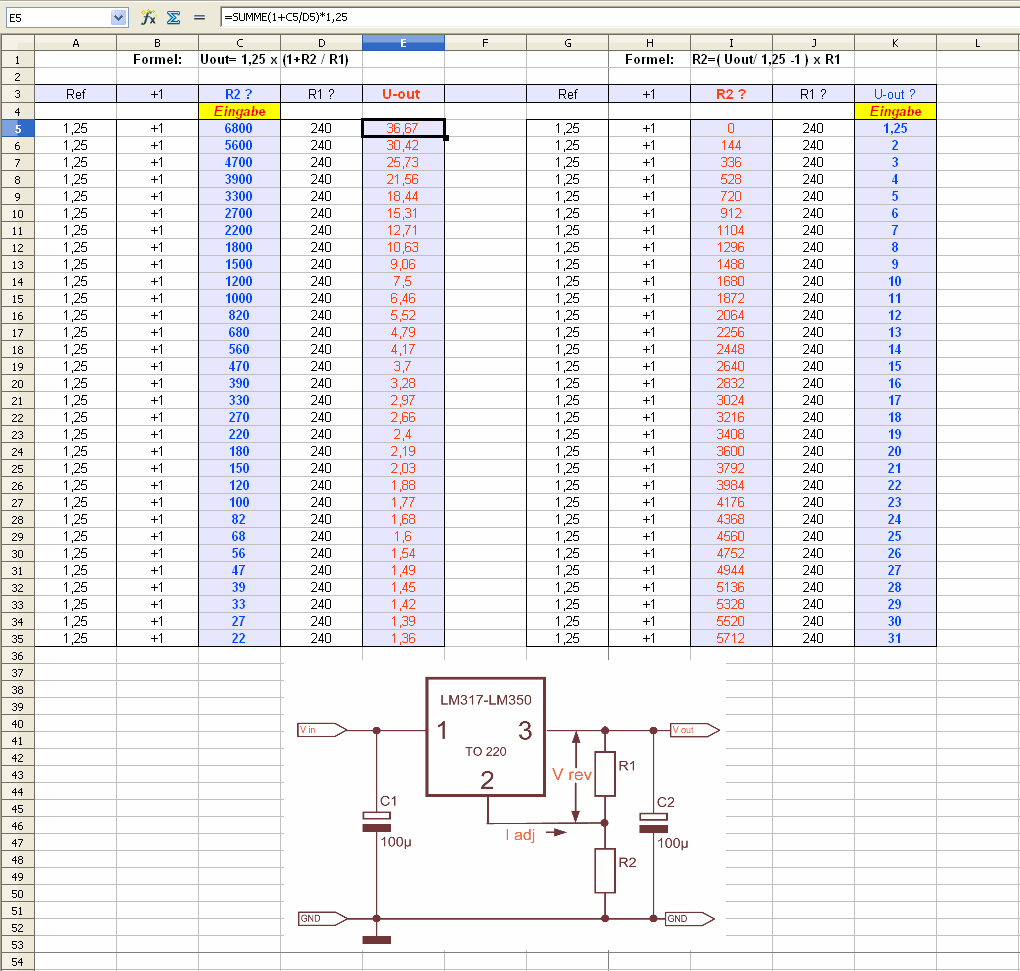Open the Function Wizard icon
1020x971 pixels.
(x=148, y=18)
